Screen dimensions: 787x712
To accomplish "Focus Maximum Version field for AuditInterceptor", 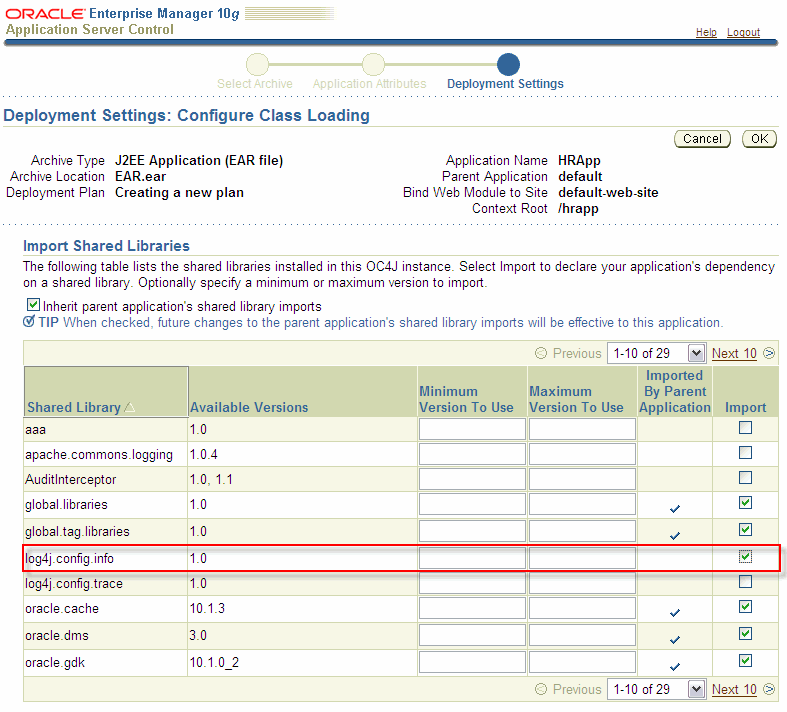I will click(x=582, y=479).
